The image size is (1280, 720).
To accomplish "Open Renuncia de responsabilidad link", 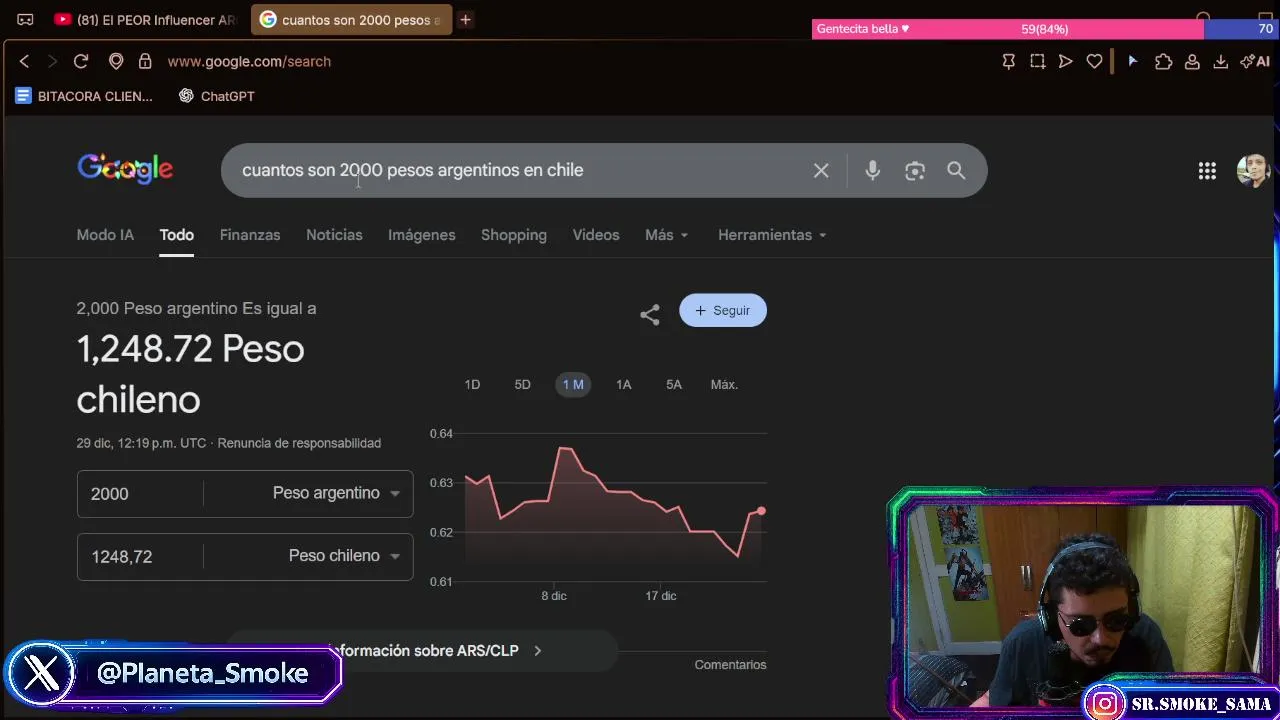I will [299, 443].
